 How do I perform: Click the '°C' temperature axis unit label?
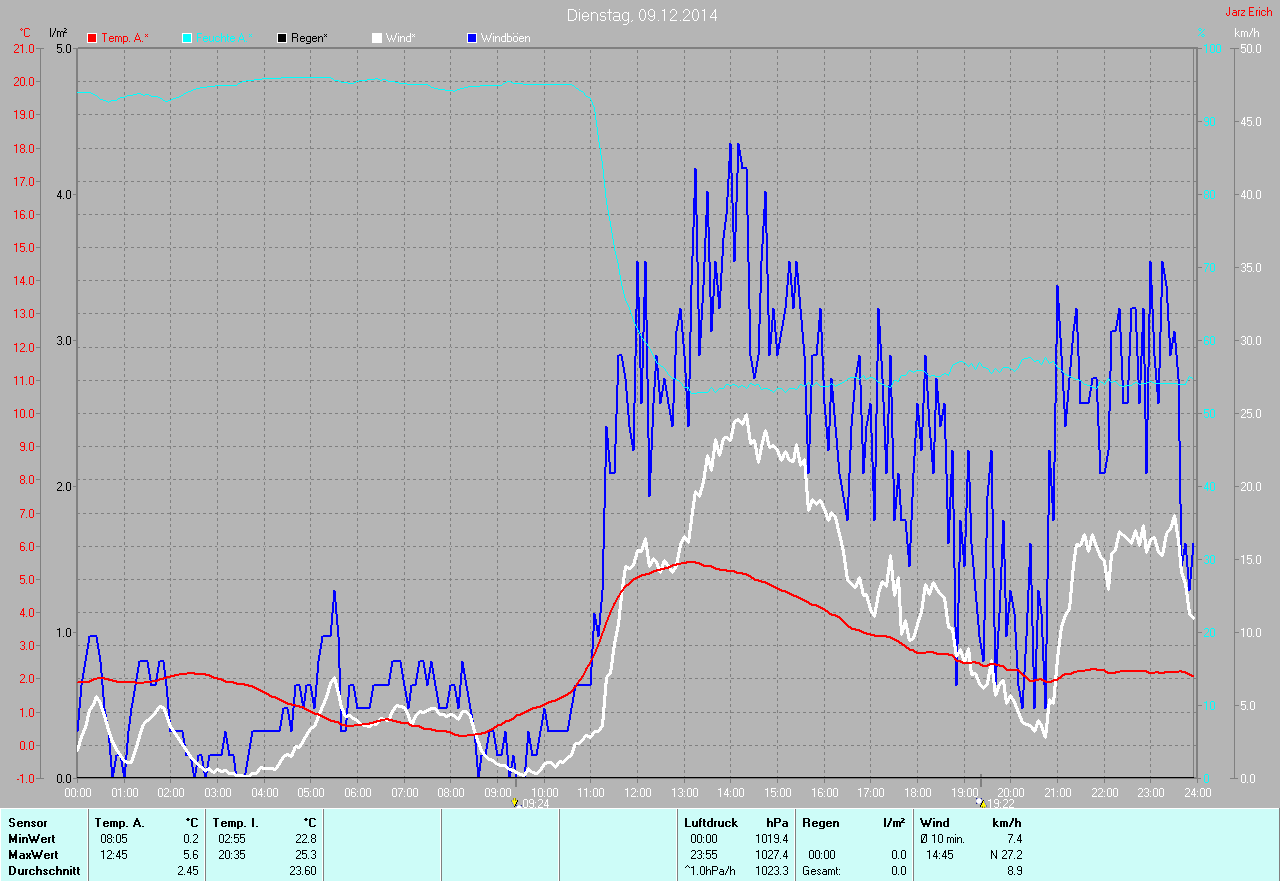tap(25, 33)
